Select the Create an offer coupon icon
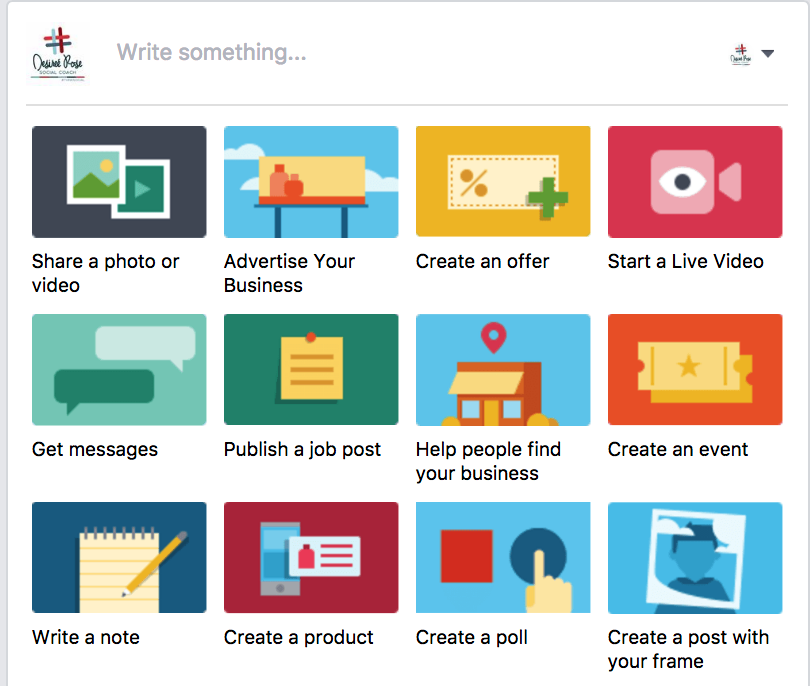Viewport: 810px width, 686px height. point(503,182)
